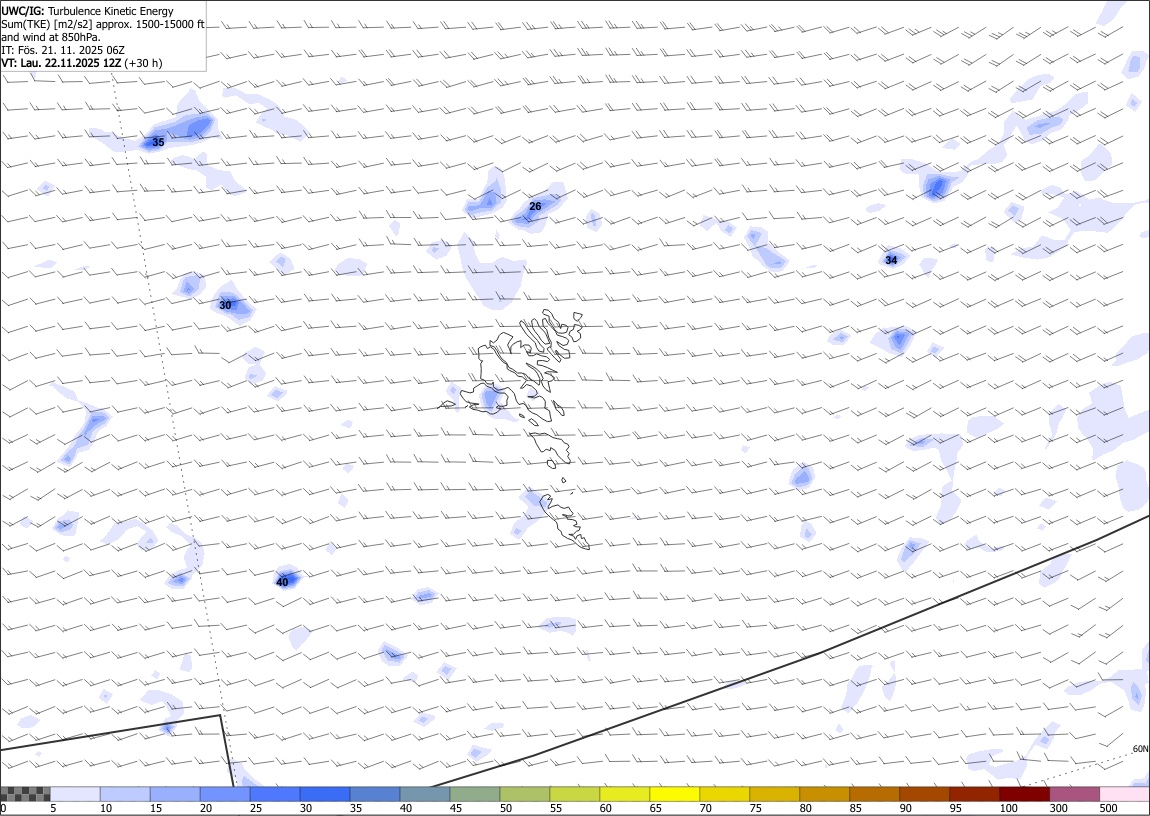This screenshot has height=816, width=1150.
Task: Click the southernmost Faroe island outline
Action: point(565,522)
